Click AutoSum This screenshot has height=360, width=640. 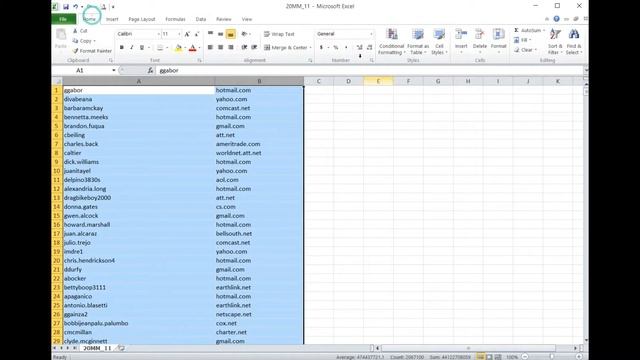pos(529,31)
